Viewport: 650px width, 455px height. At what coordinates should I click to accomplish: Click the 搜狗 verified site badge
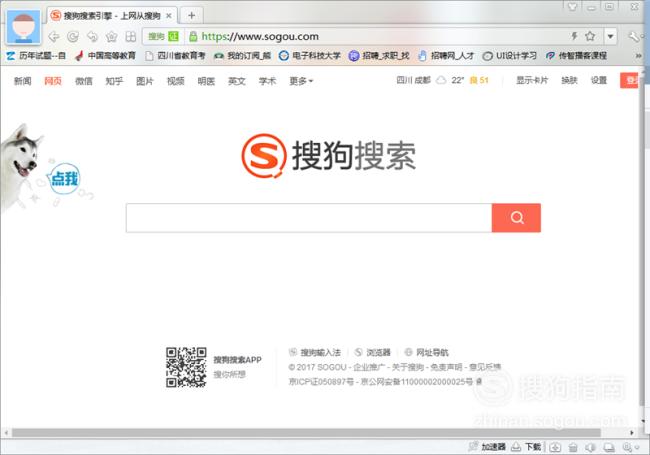click(163, 36)
